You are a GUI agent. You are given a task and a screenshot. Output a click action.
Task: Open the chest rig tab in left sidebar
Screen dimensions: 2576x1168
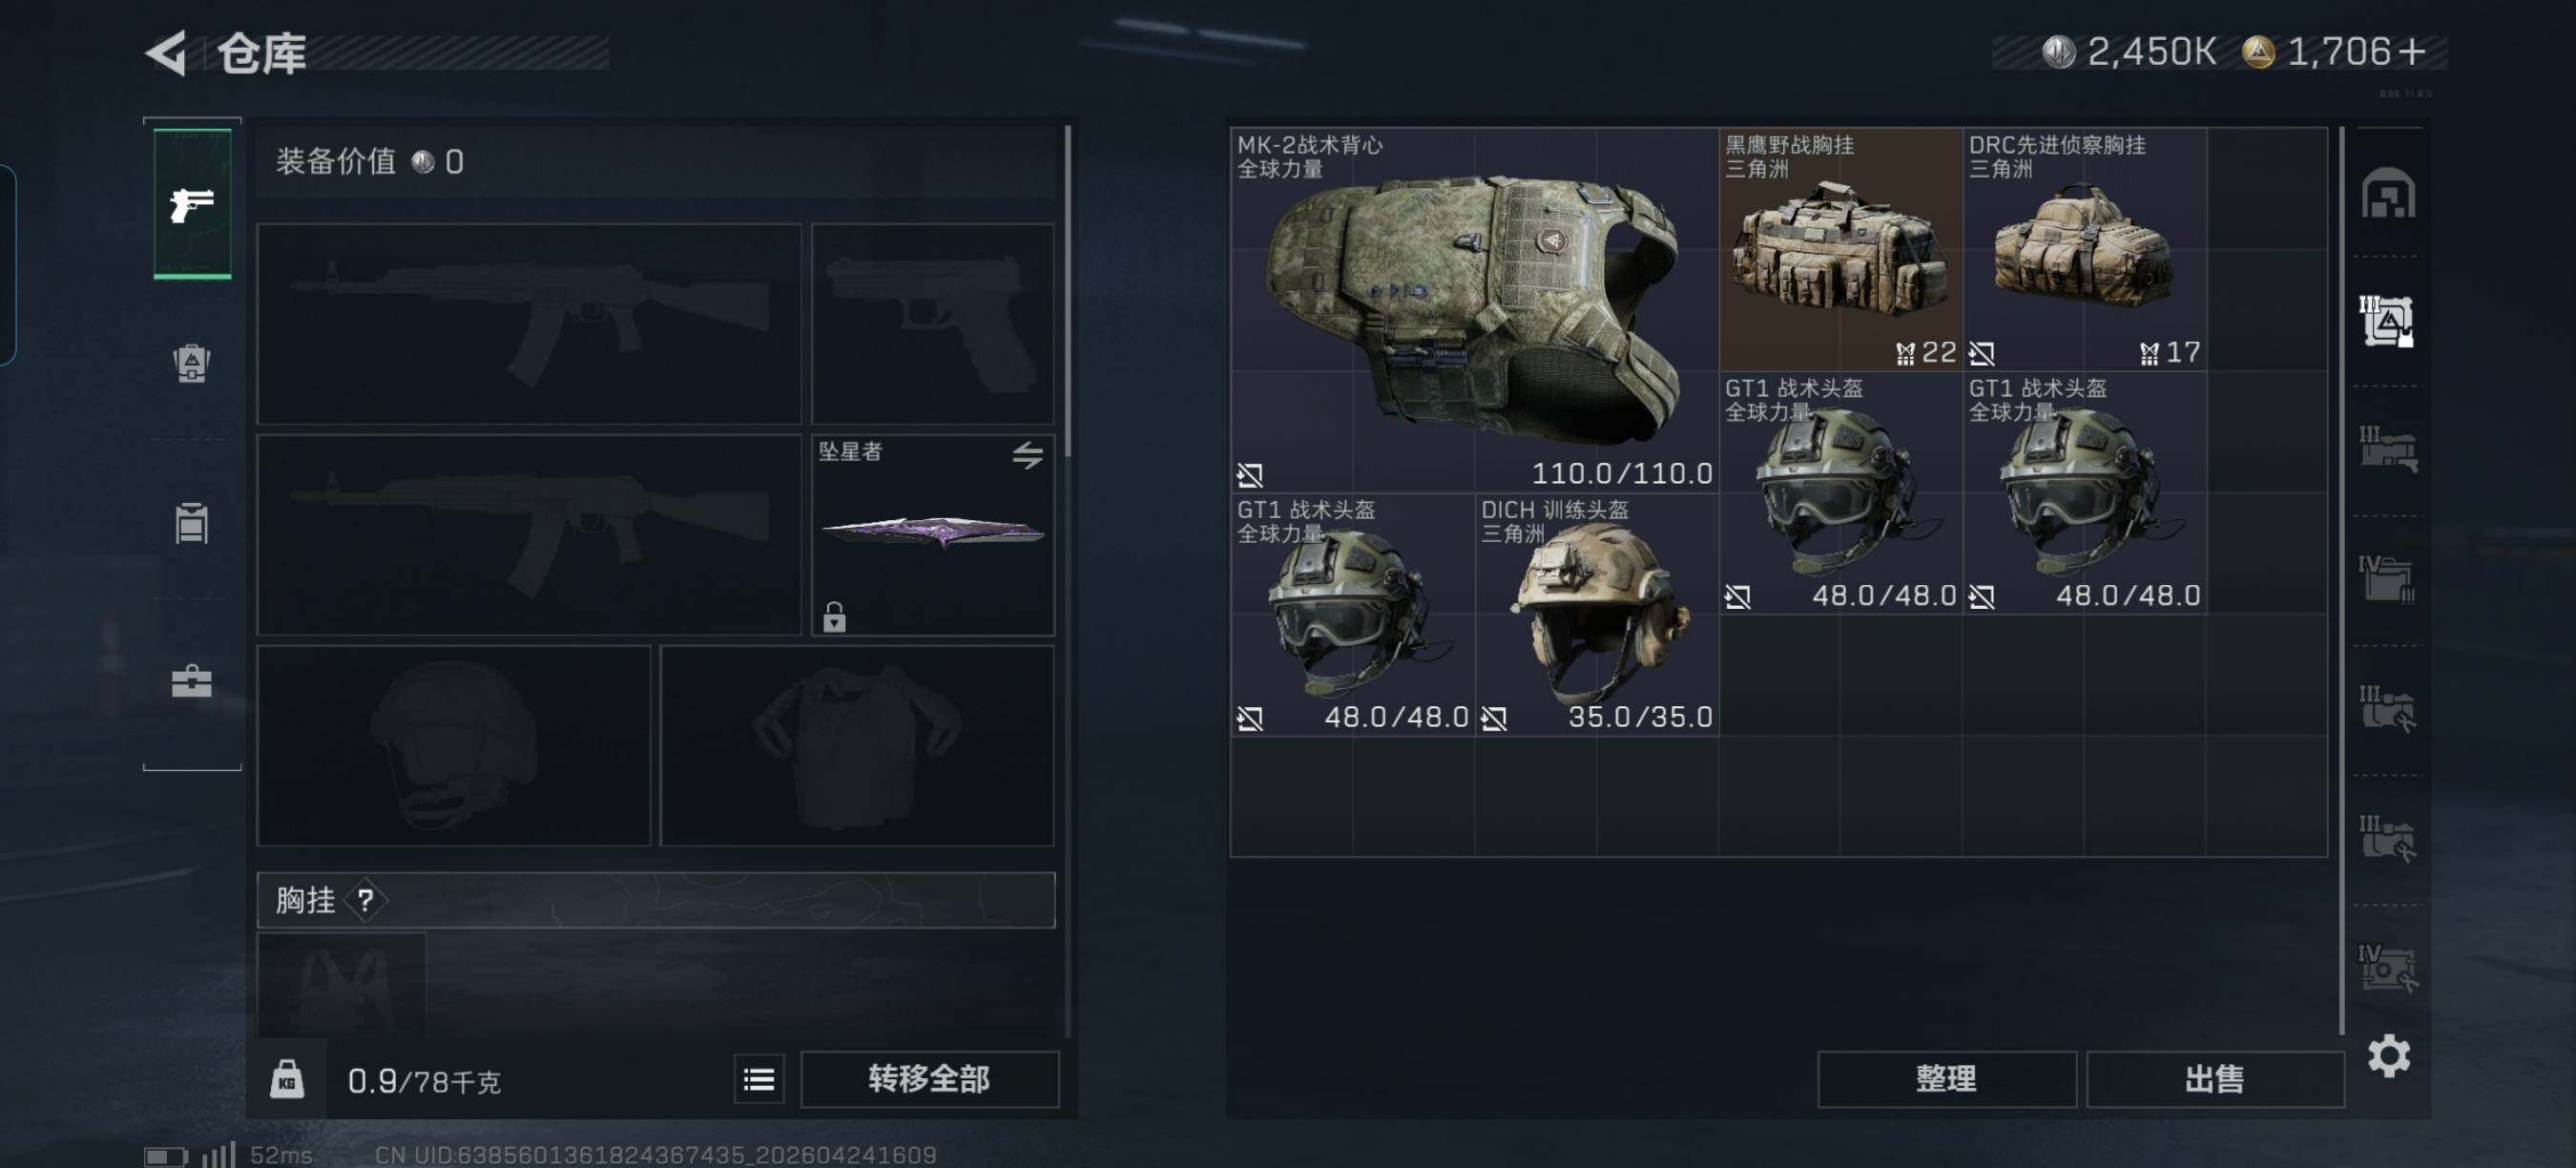(191, 523)
